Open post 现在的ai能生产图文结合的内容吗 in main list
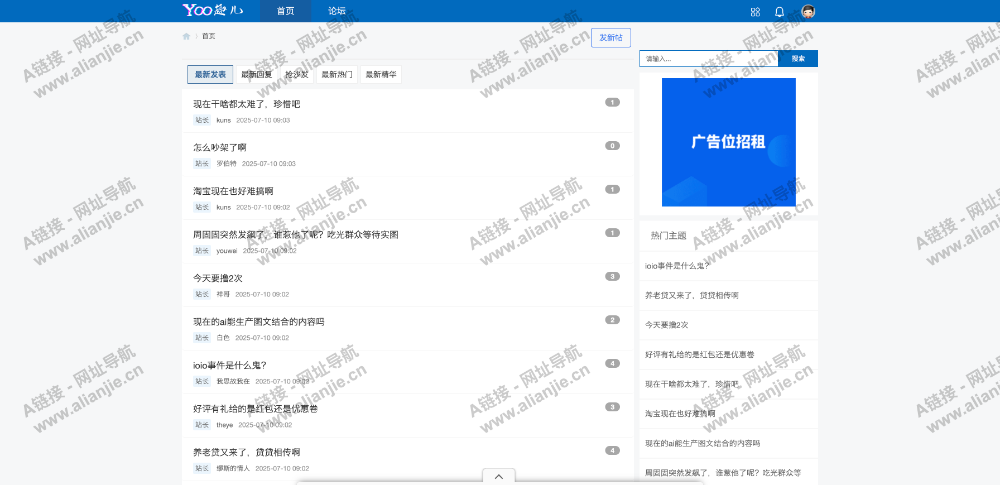 259,322
